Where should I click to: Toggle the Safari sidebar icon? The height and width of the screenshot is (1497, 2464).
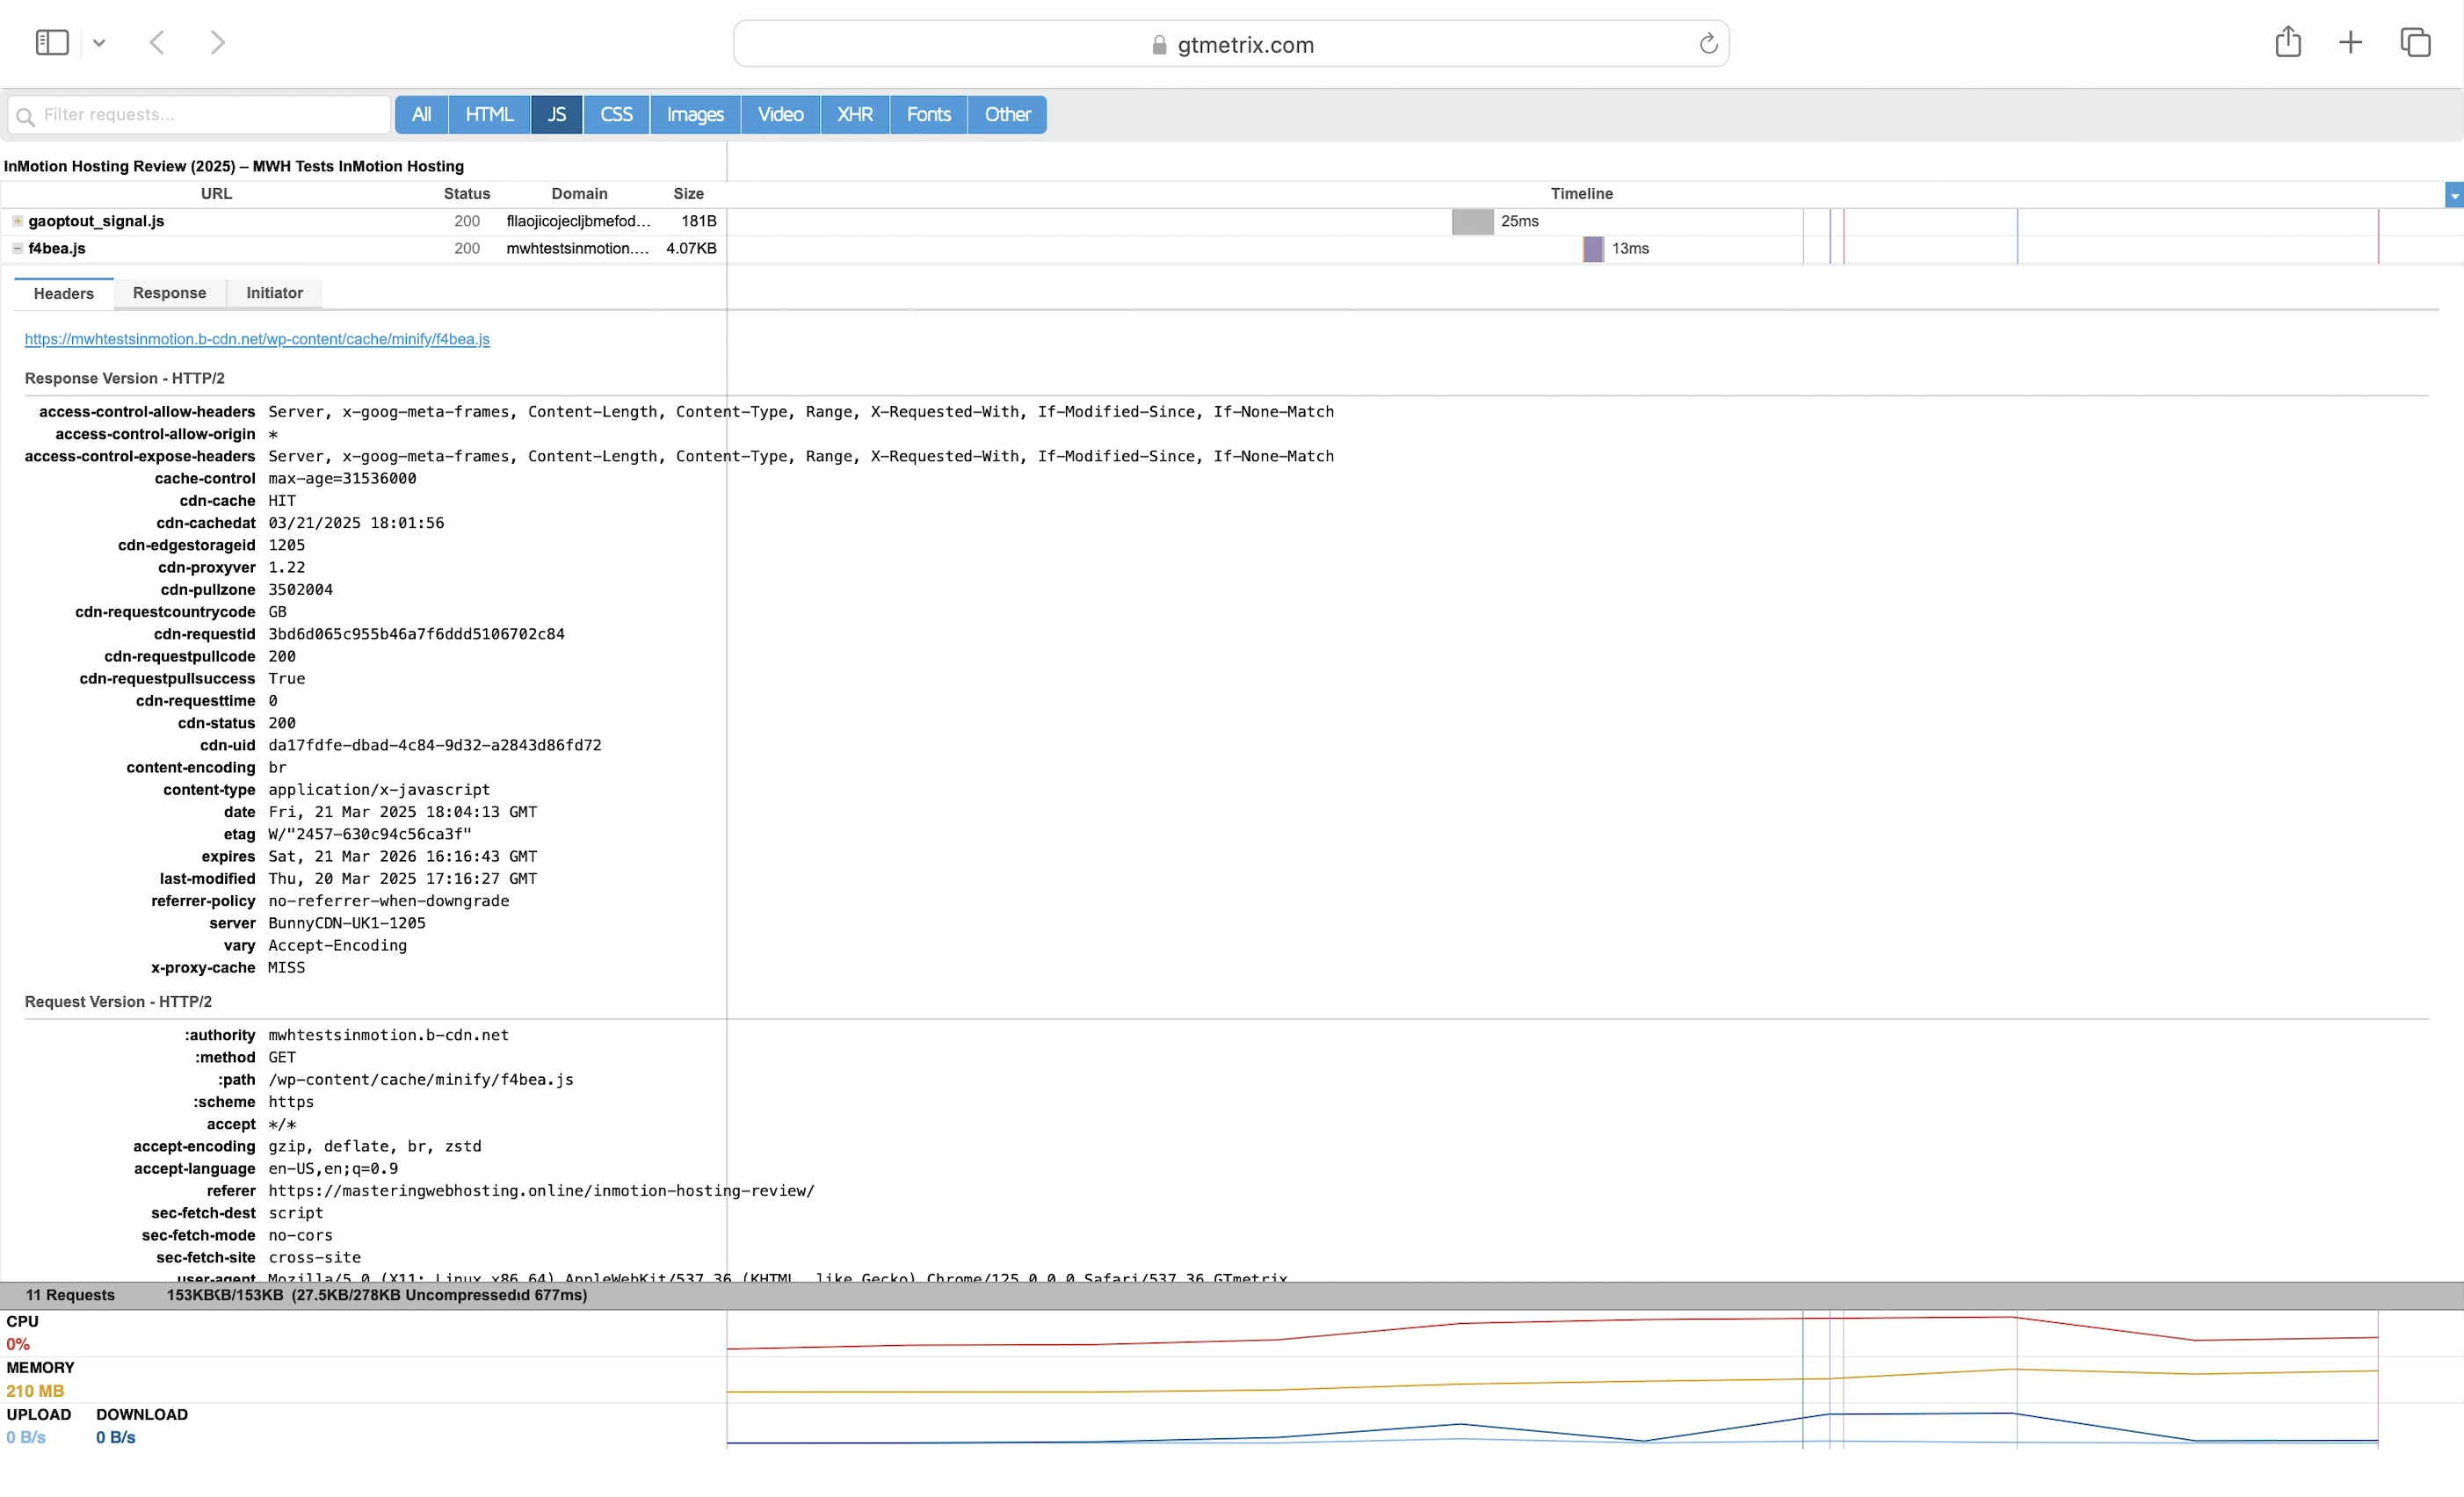click(51, 42)
